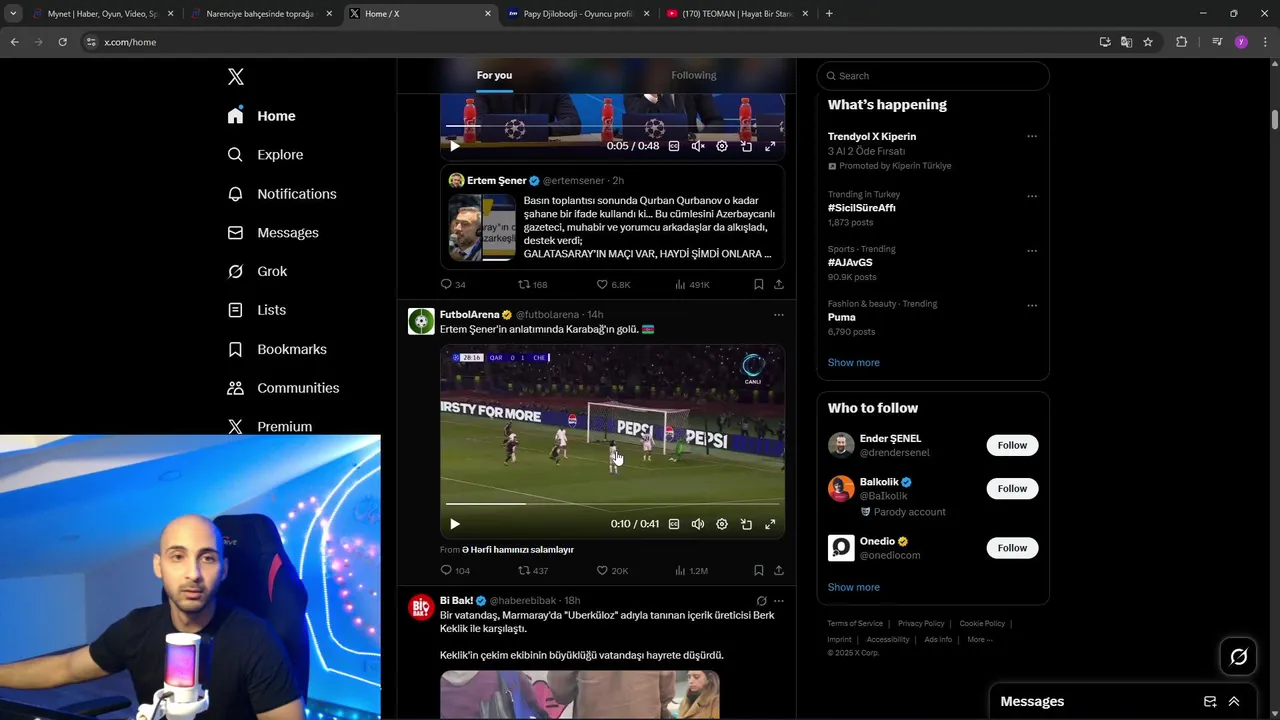Compose new message in Messages drawer
1280x720 pixels.
[x=1210, y=702]
